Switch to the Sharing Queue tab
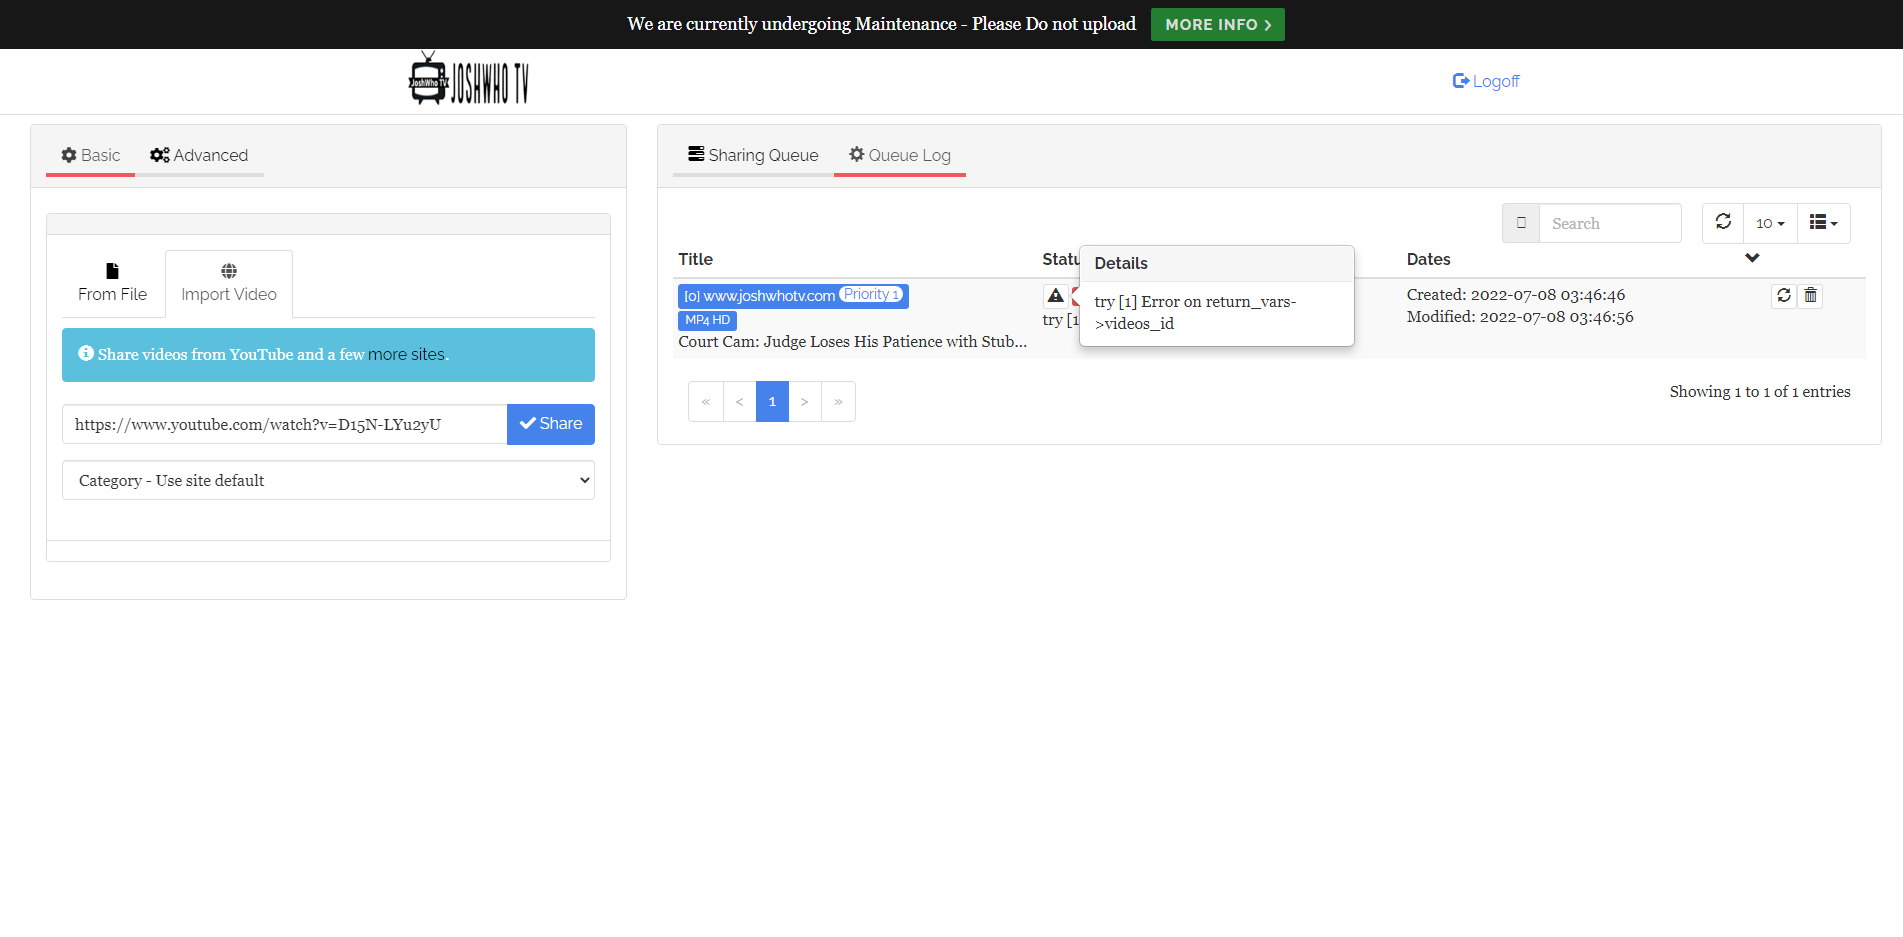Image resolution: width=1903 pixels, height=937 pixels. [x=753, y=154]
